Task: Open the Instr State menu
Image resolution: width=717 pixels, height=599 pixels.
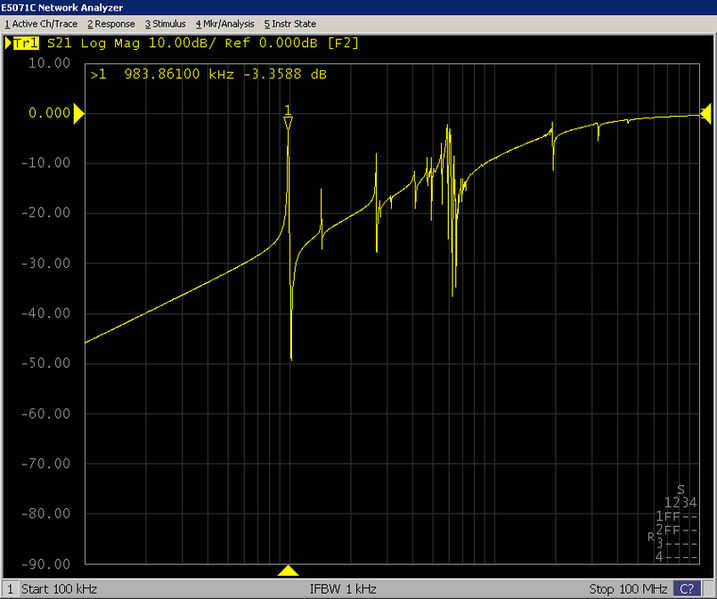Action: coord(289,23)
